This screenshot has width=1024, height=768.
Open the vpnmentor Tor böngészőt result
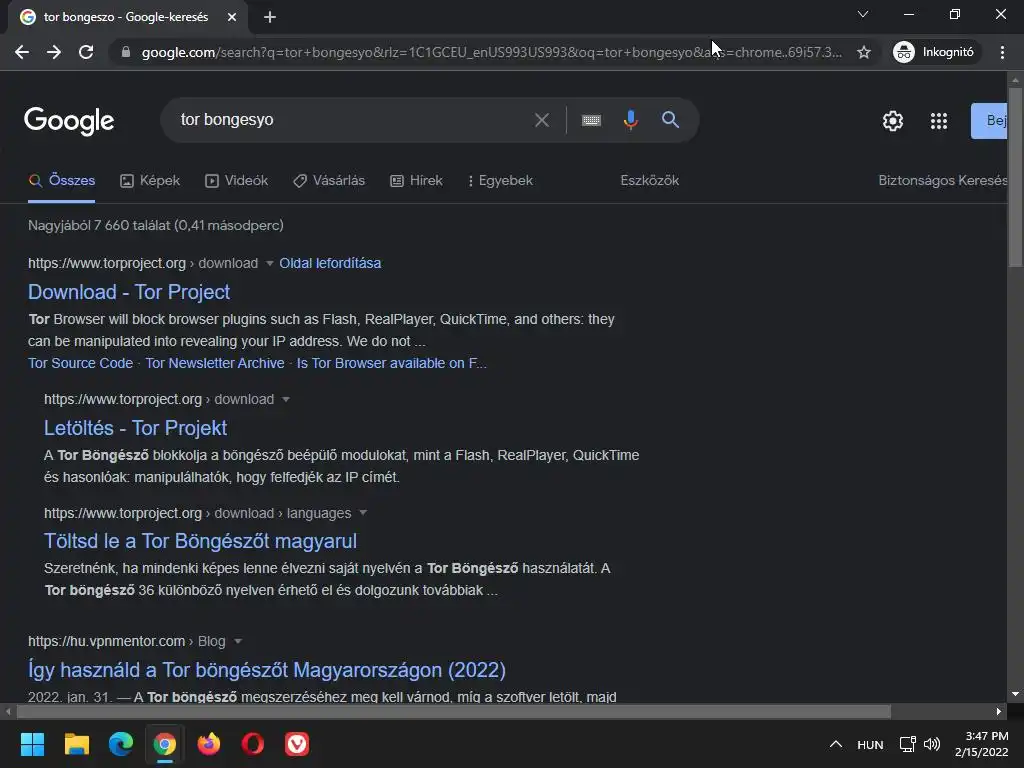(266, 670)
